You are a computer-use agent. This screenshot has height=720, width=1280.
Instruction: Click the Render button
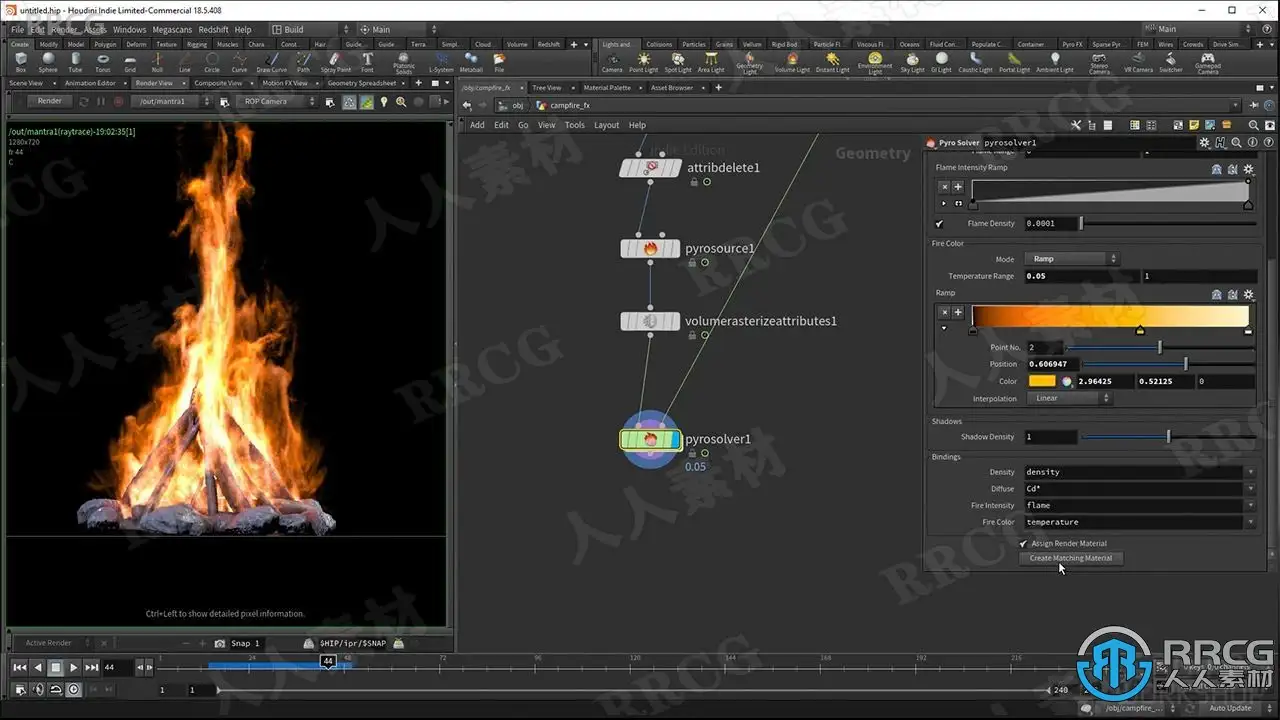pyautogui.click(x=49, y=101)
